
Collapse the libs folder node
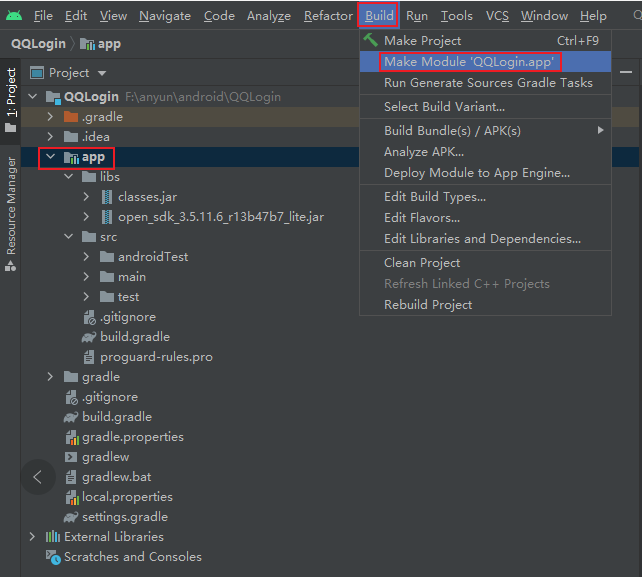(68, 177)
